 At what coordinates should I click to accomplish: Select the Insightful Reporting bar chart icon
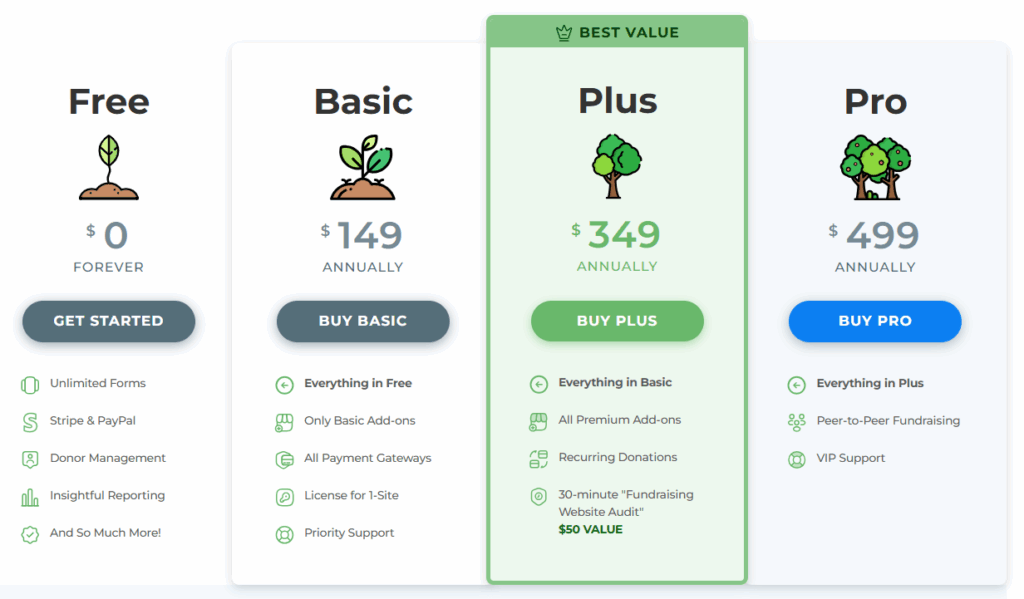coord(29,495)
